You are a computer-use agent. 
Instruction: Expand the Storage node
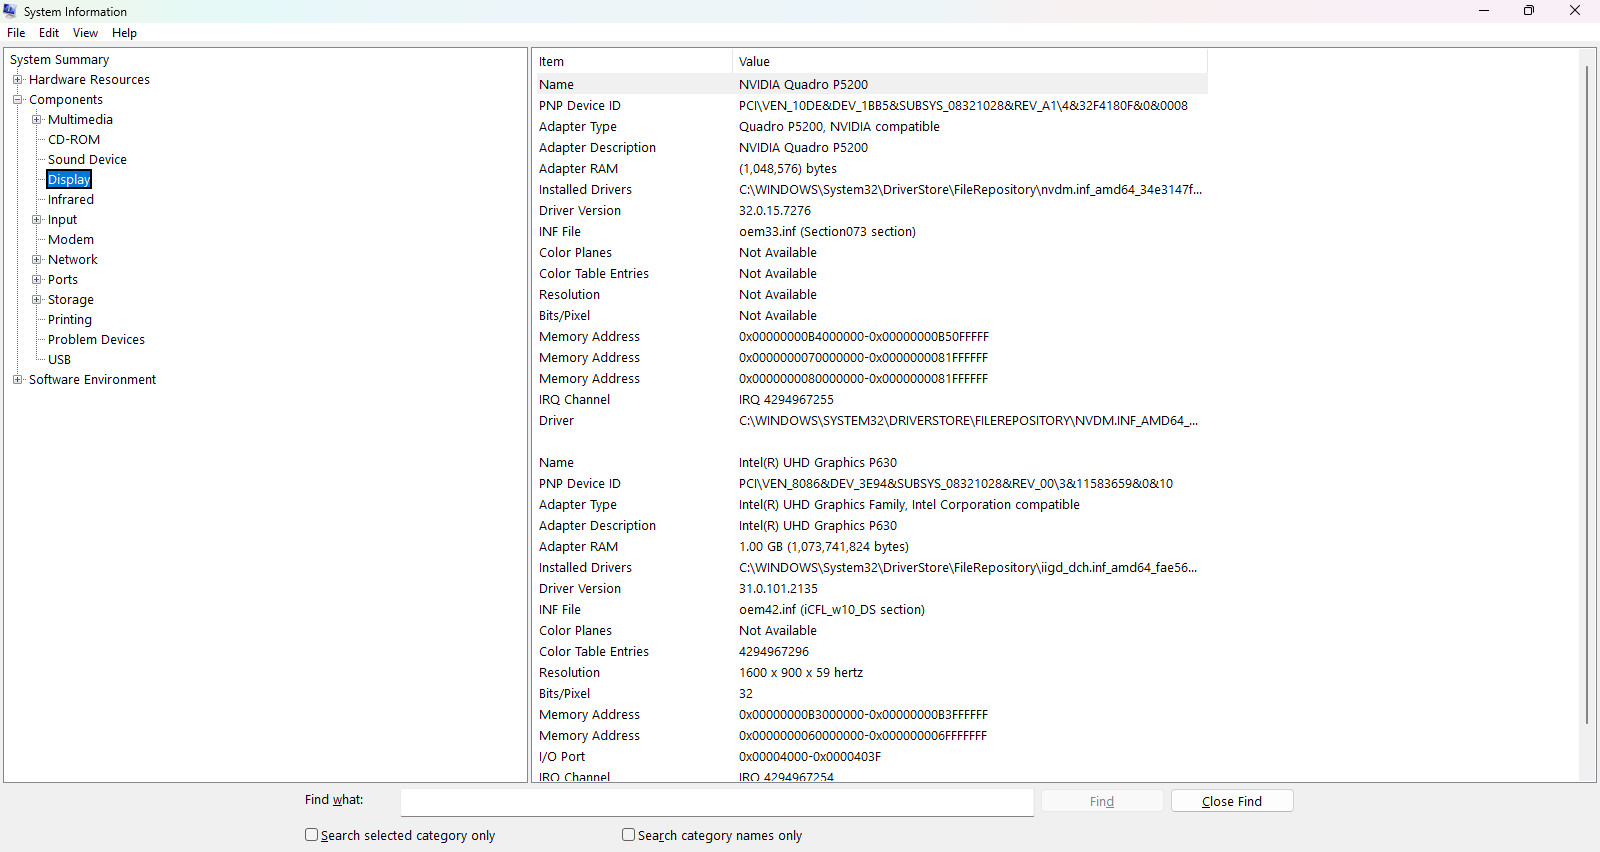coord(36,300)
